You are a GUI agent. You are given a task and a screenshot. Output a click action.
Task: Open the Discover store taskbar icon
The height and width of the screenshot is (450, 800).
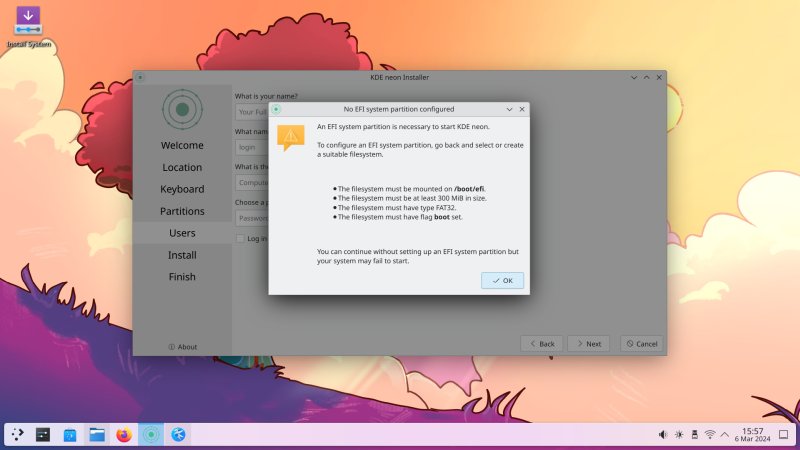(70, 435)
